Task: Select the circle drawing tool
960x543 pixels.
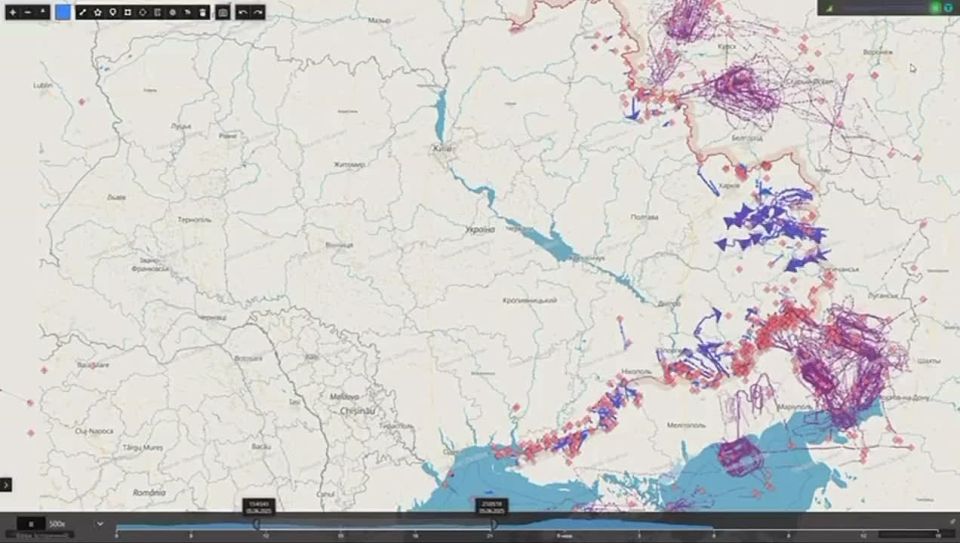Action: pos(143,12)
